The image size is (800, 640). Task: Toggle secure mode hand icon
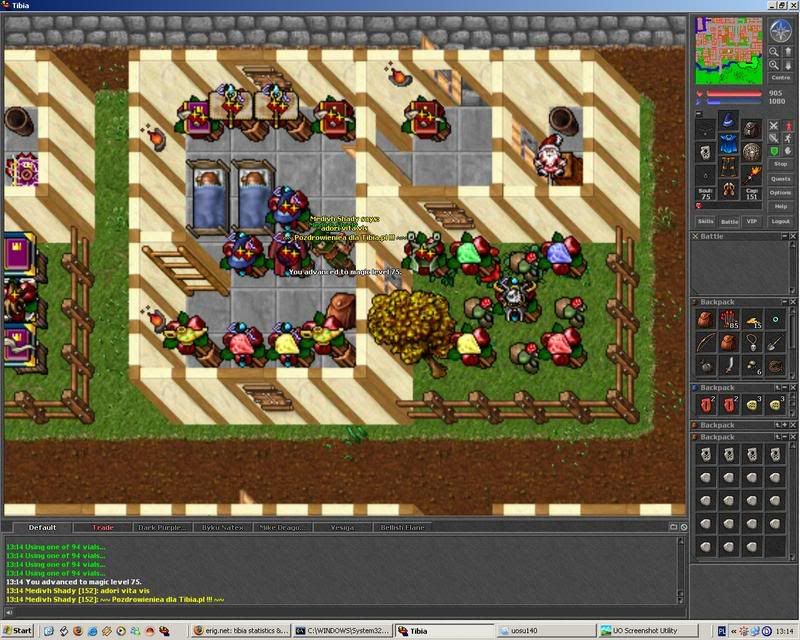pyautogui.click(x=788, y=151)
